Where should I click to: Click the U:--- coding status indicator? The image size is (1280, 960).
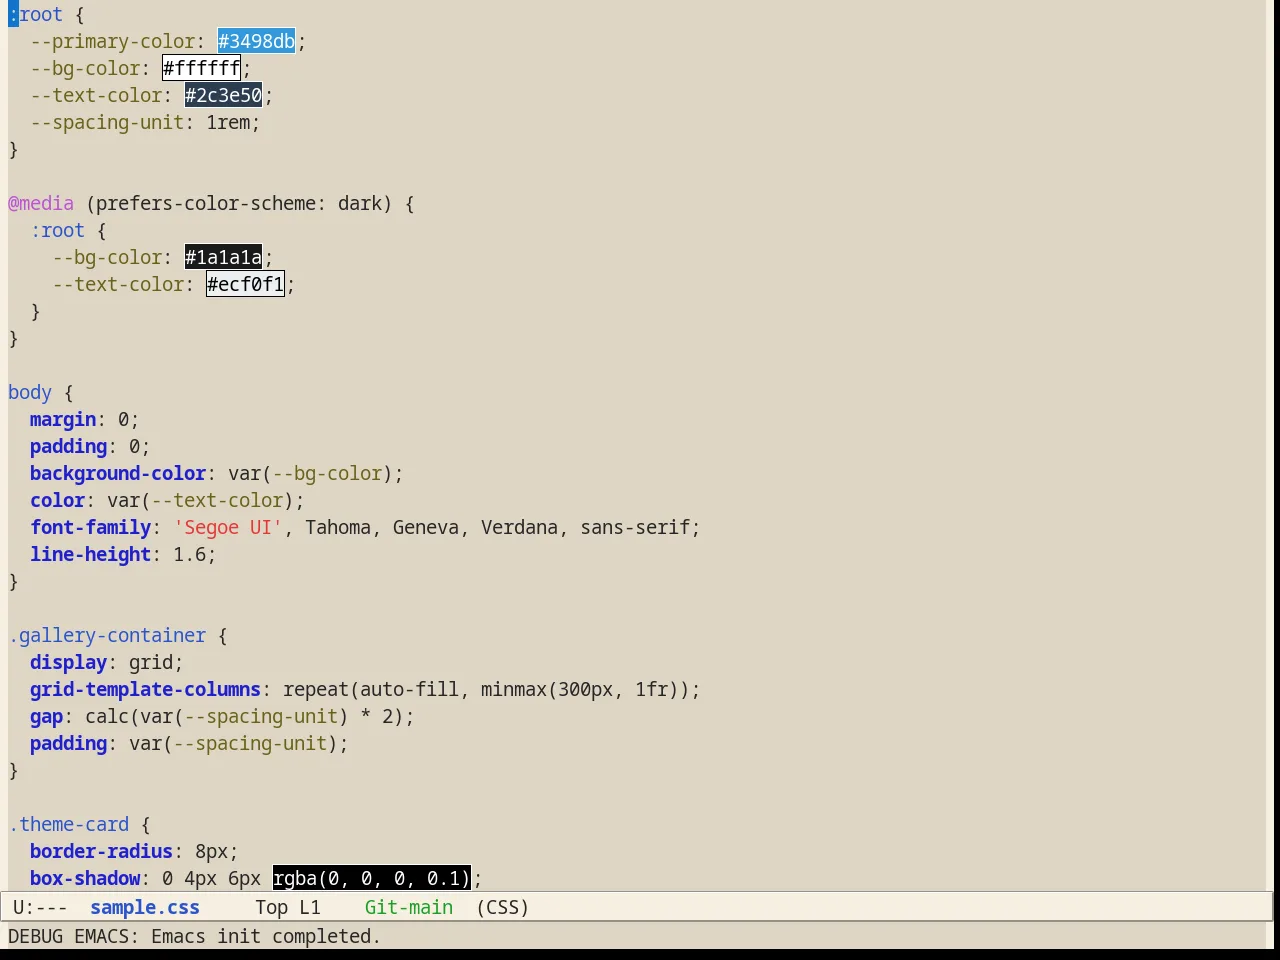40,907
